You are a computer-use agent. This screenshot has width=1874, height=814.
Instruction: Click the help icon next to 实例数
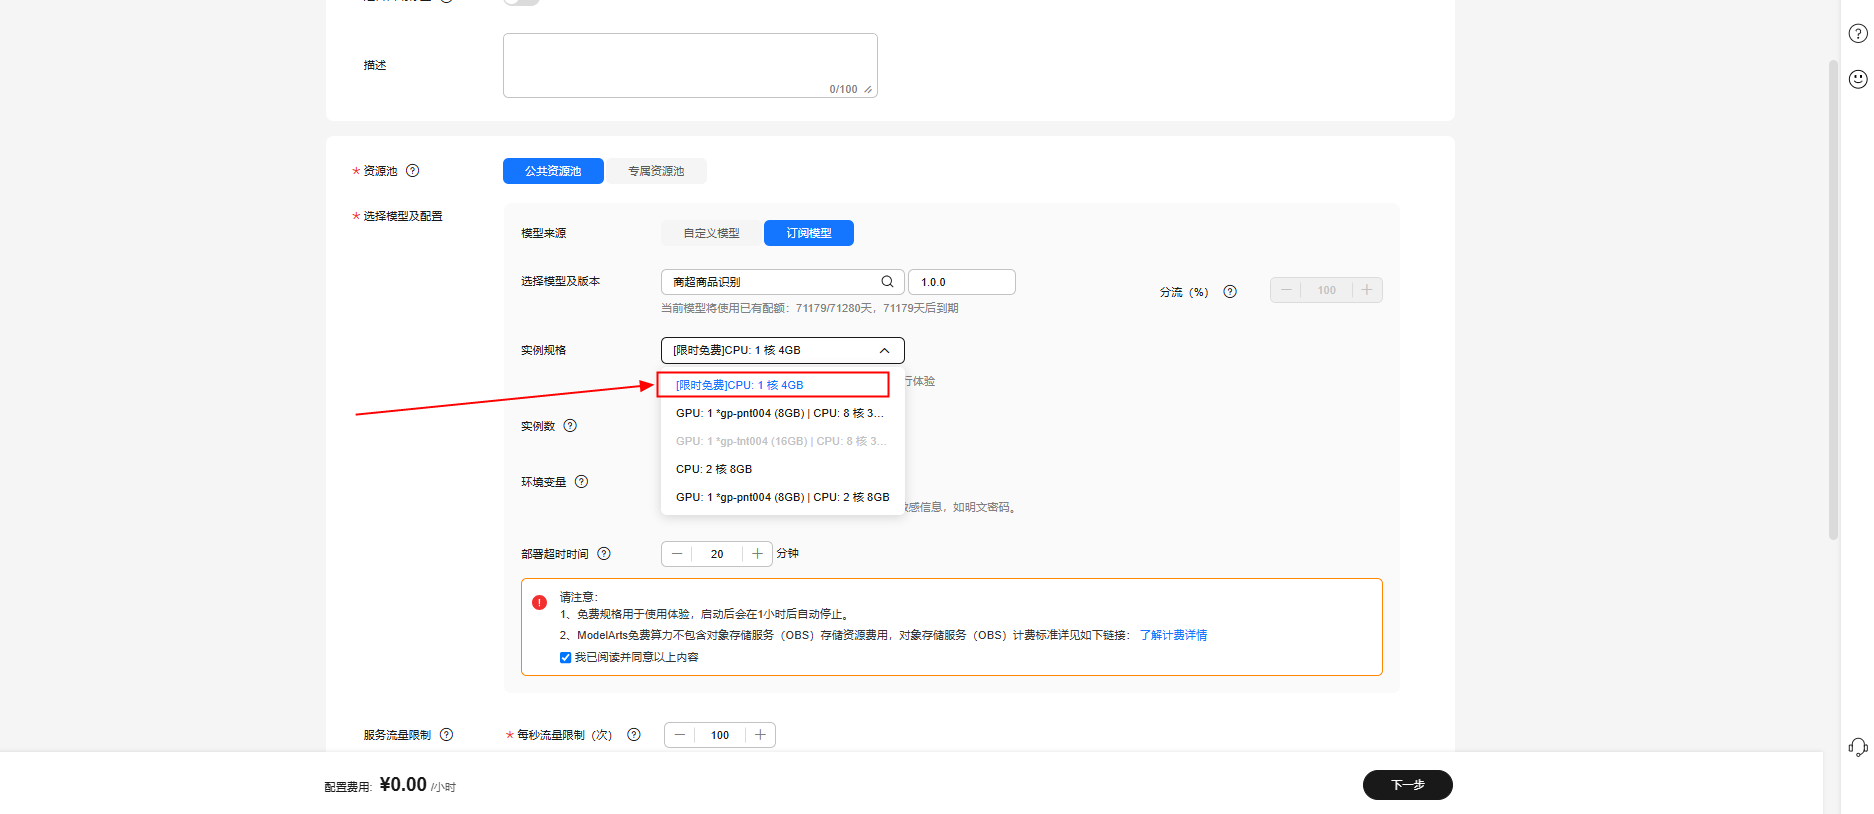[x=570, y=426]
